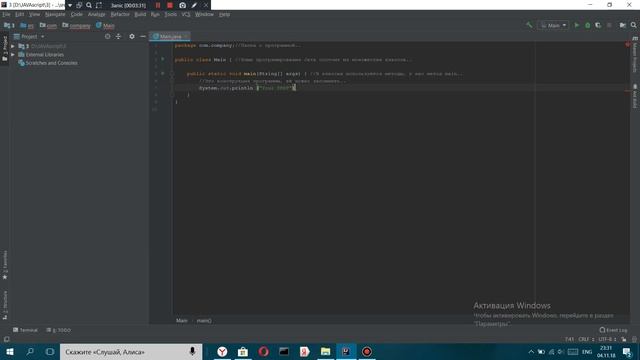The image size is (640, 360).
Task: Click the Search Everywhere magnifier icon
Action: point(633,25)
